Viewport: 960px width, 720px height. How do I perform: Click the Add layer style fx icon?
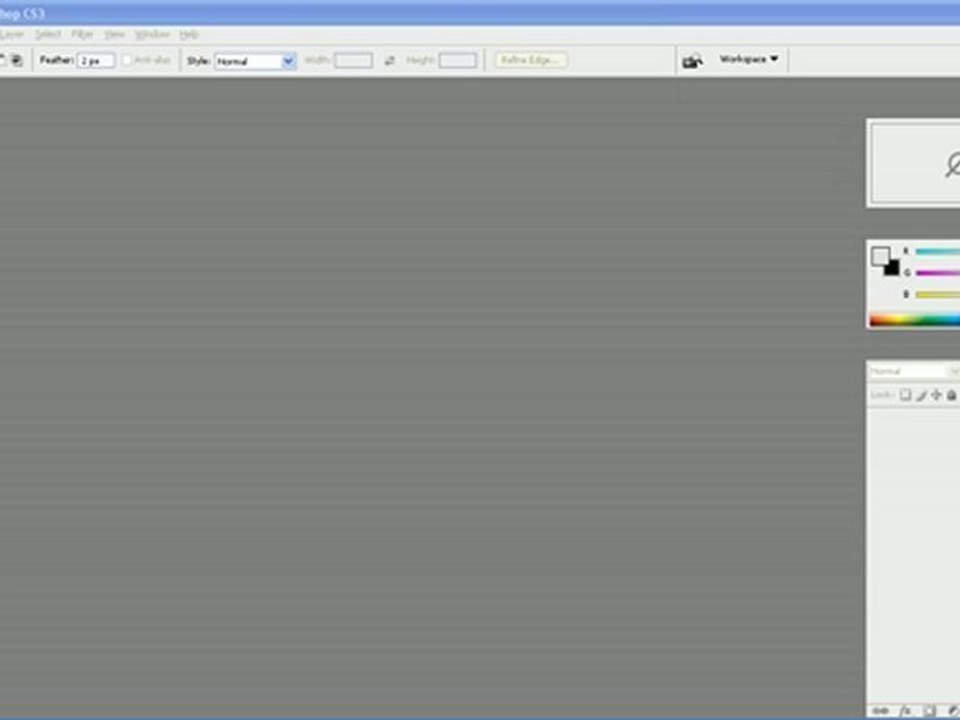[906, 710]
